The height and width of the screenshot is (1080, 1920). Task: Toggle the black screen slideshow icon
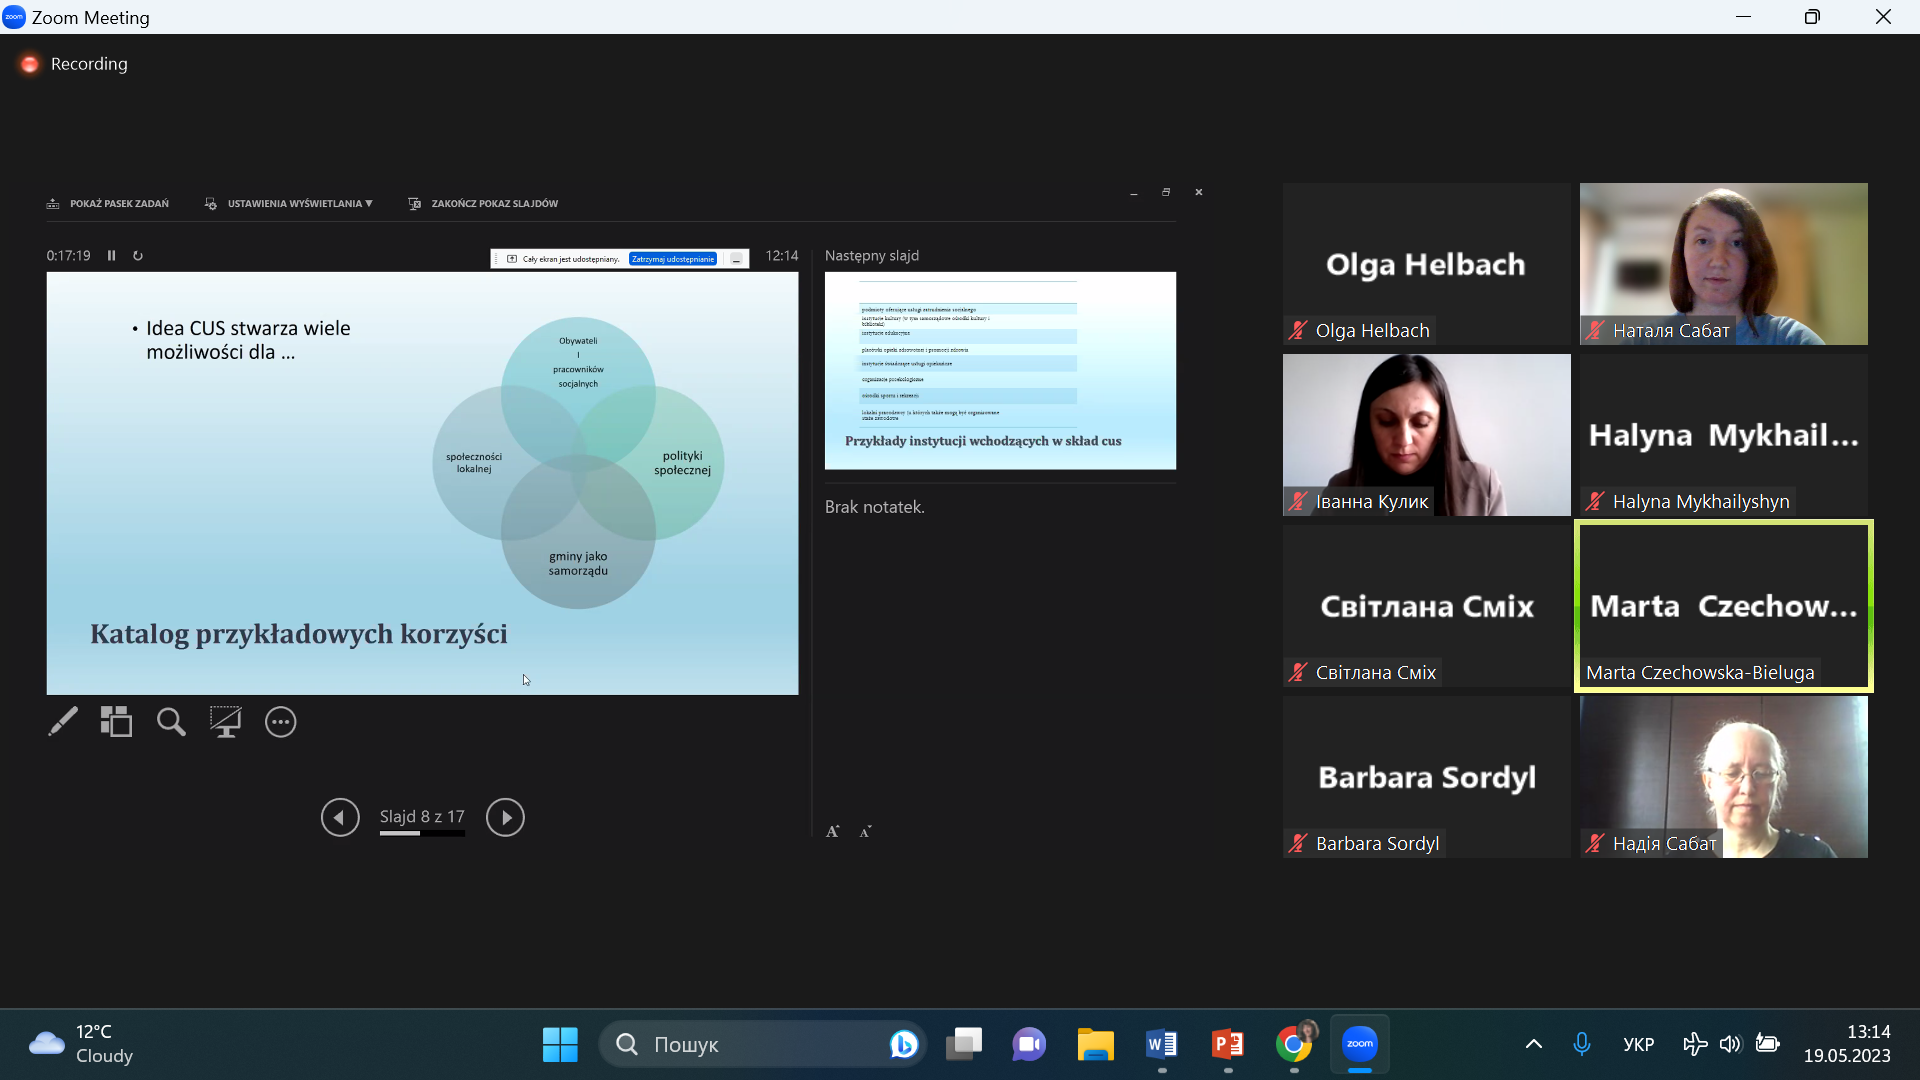pyautogui.click(x=225, y=722)
